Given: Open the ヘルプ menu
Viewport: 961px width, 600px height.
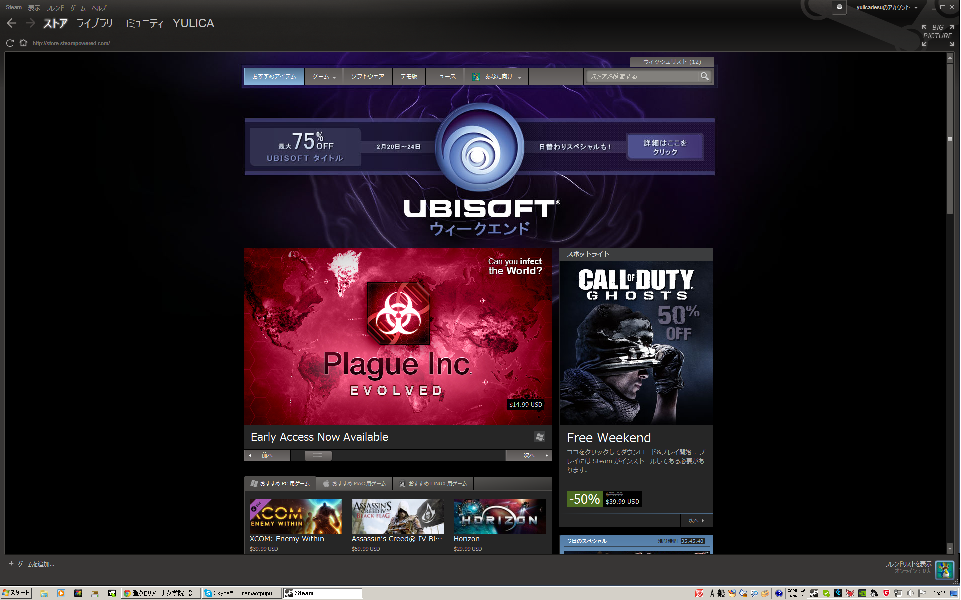Looking at the screenshot, I should click(99, 7).
